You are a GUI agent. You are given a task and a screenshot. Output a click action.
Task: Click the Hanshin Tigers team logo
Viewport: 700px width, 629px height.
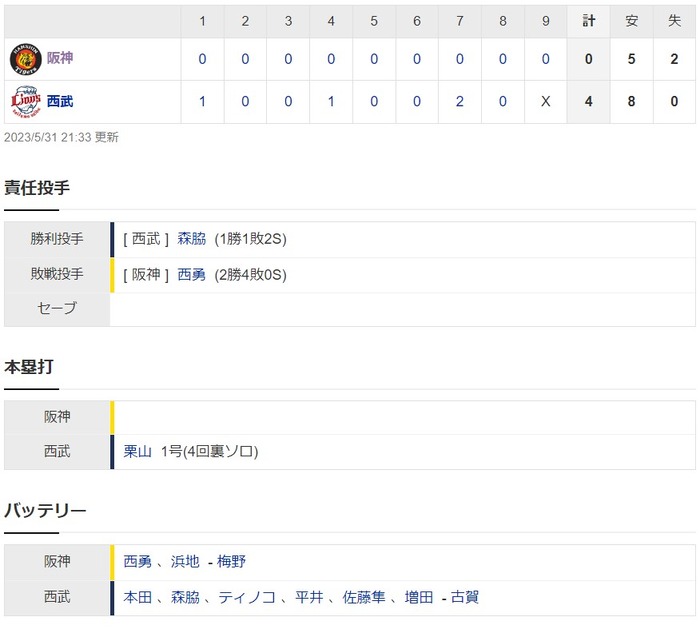tap(25, 59)
